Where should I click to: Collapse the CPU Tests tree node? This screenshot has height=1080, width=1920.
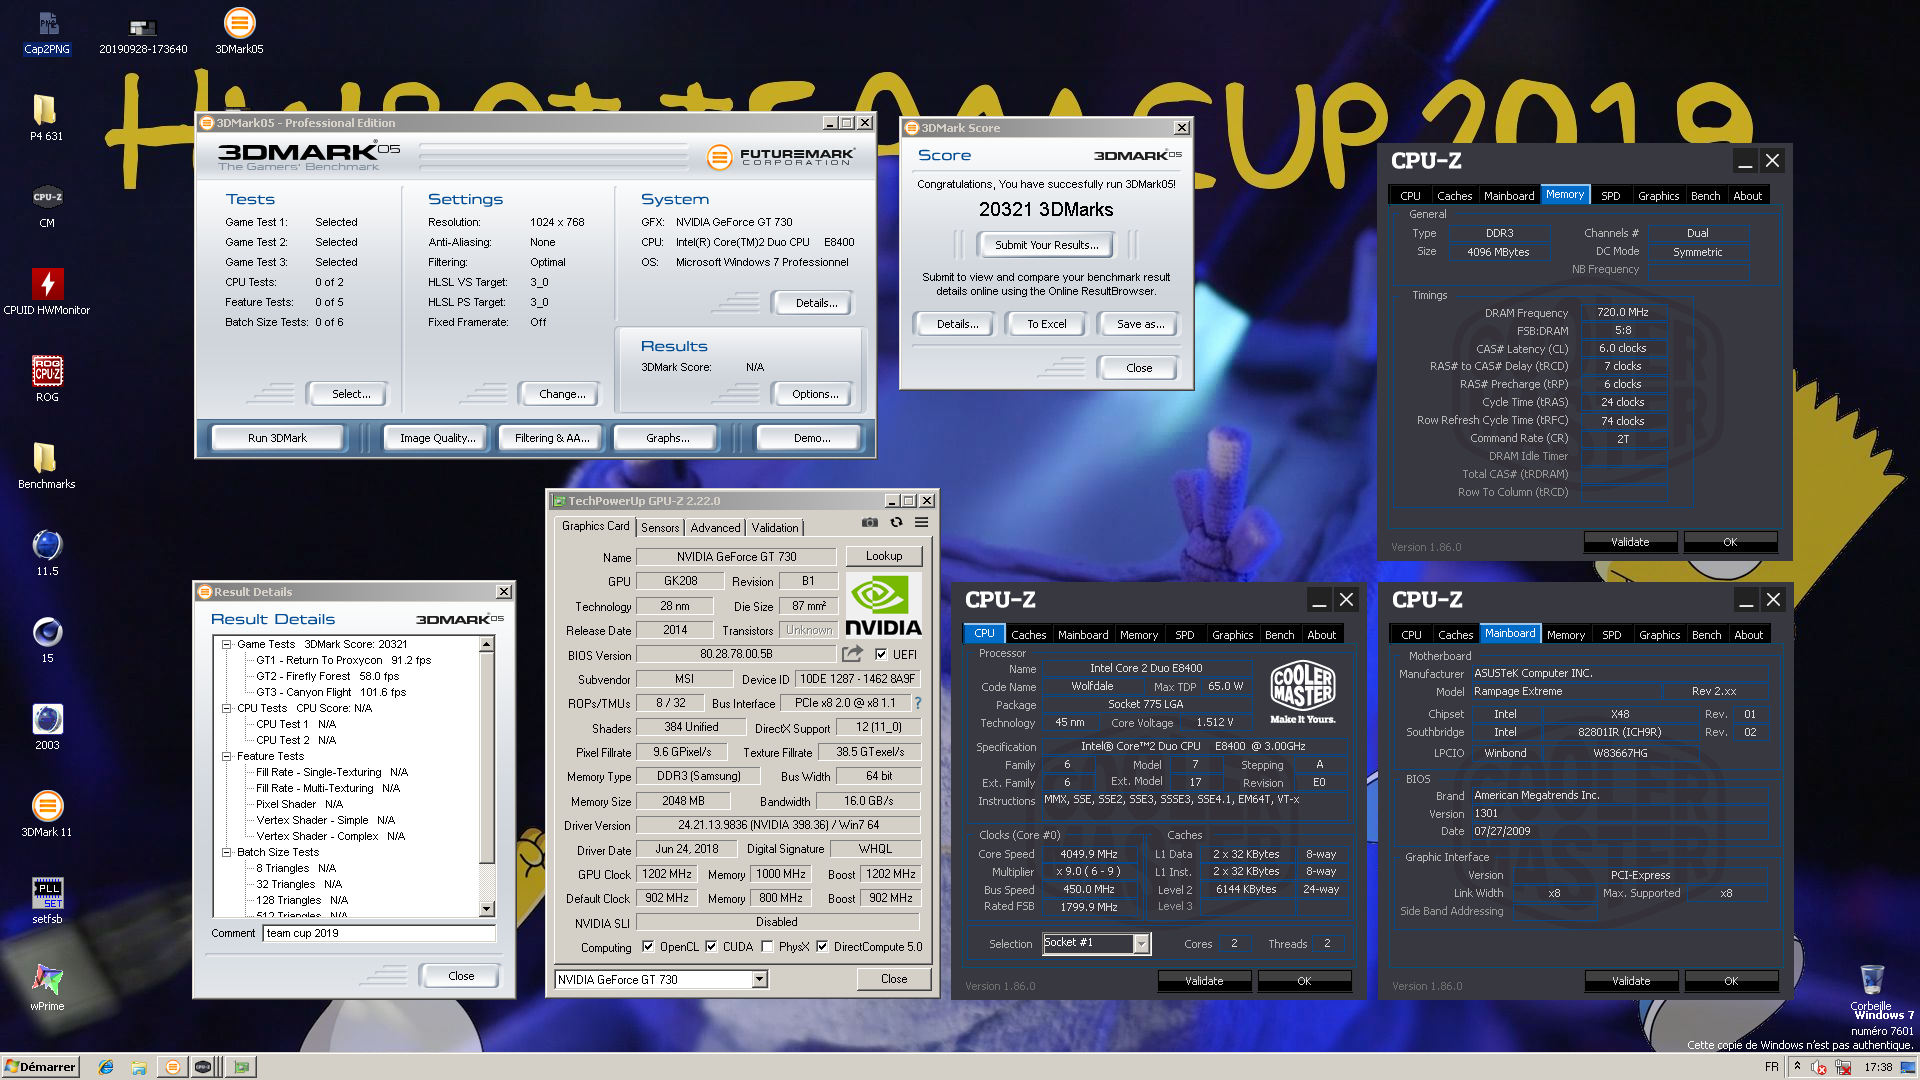227,709
